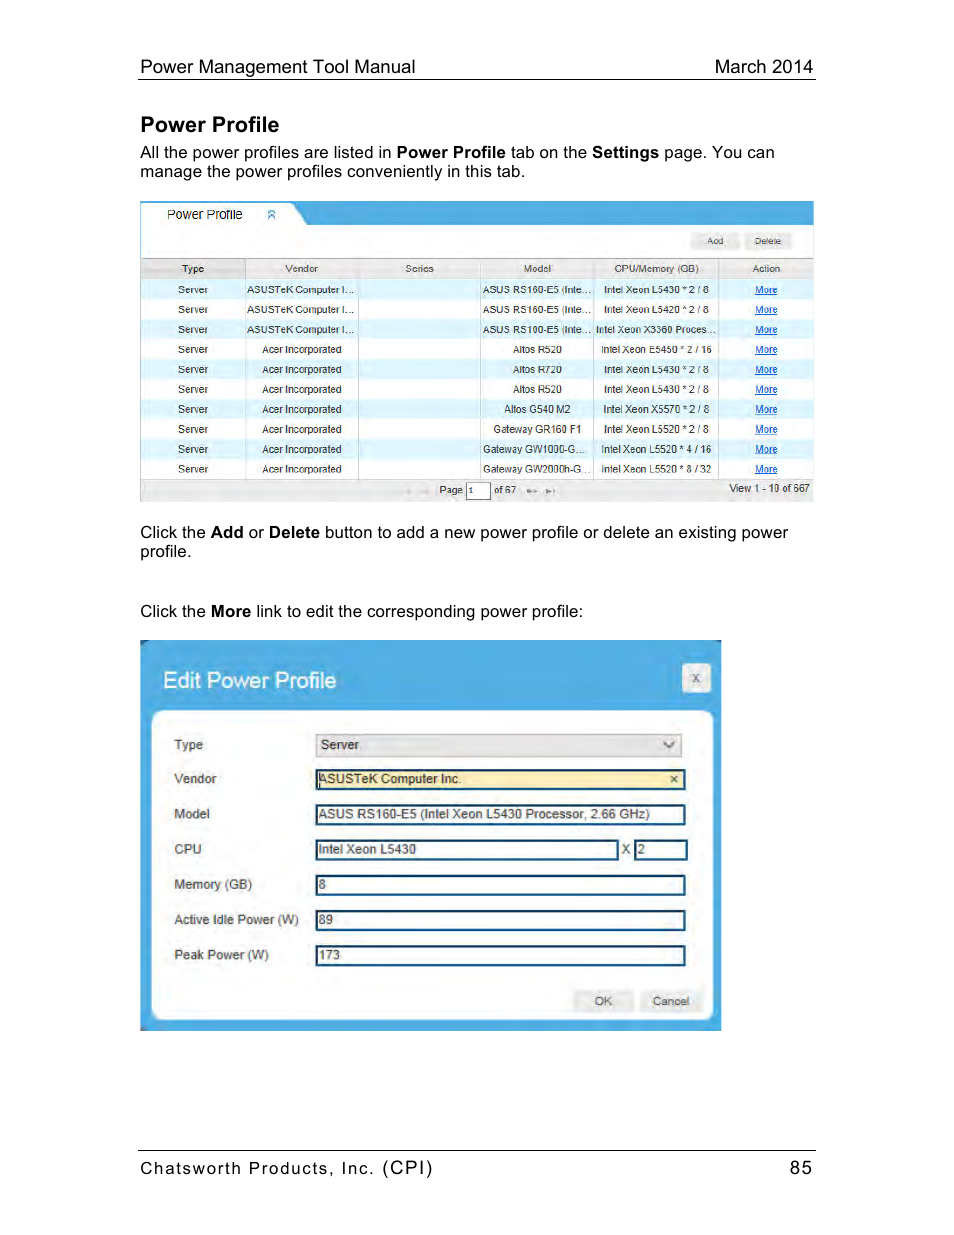Clear the Vendor field with its x icon

[674, 779]
